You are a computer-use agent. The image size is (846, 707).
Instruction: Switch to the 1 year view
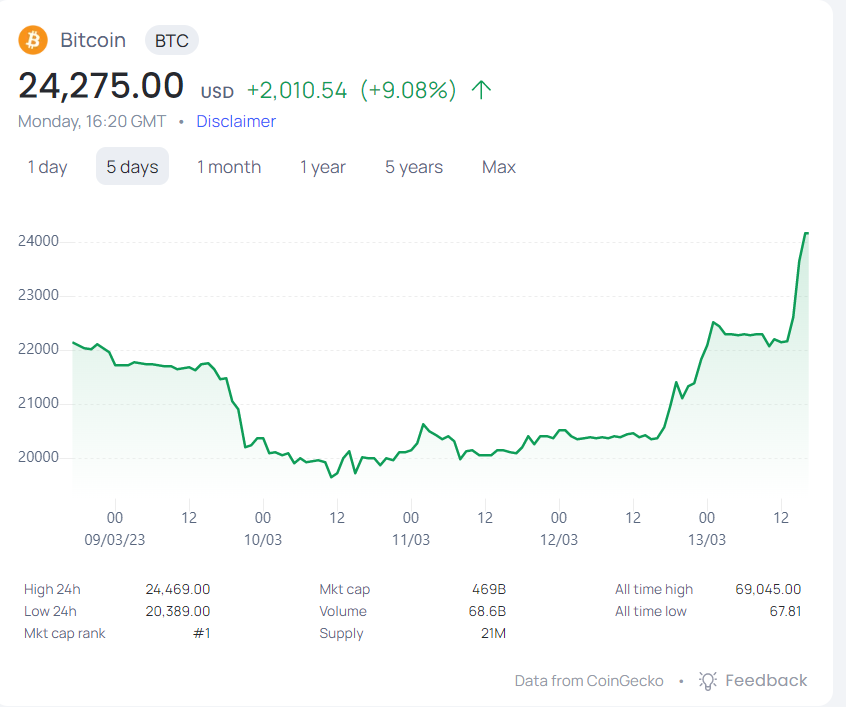point(323,167)
